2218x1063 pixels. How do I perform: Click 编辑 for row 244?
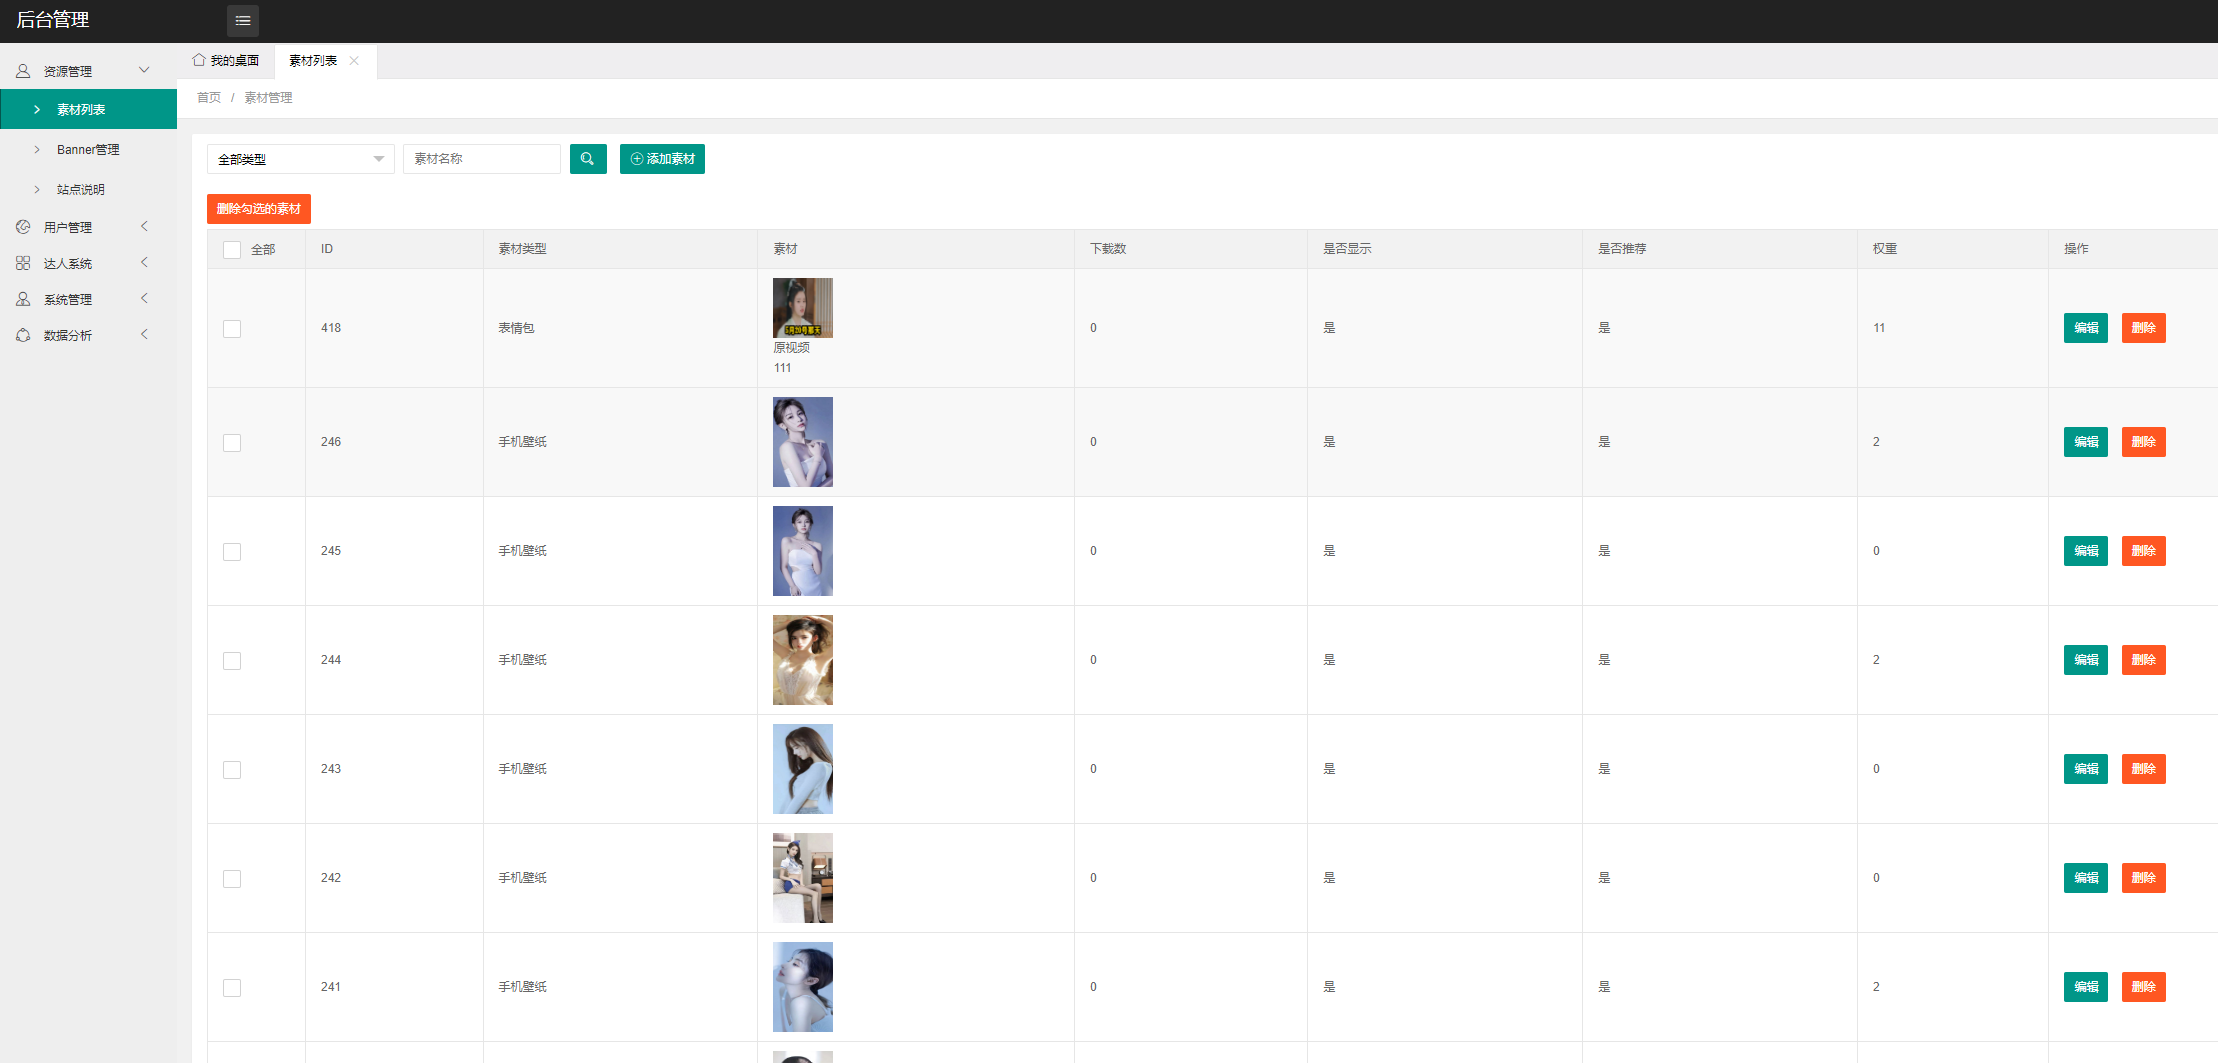(2086, 660)
